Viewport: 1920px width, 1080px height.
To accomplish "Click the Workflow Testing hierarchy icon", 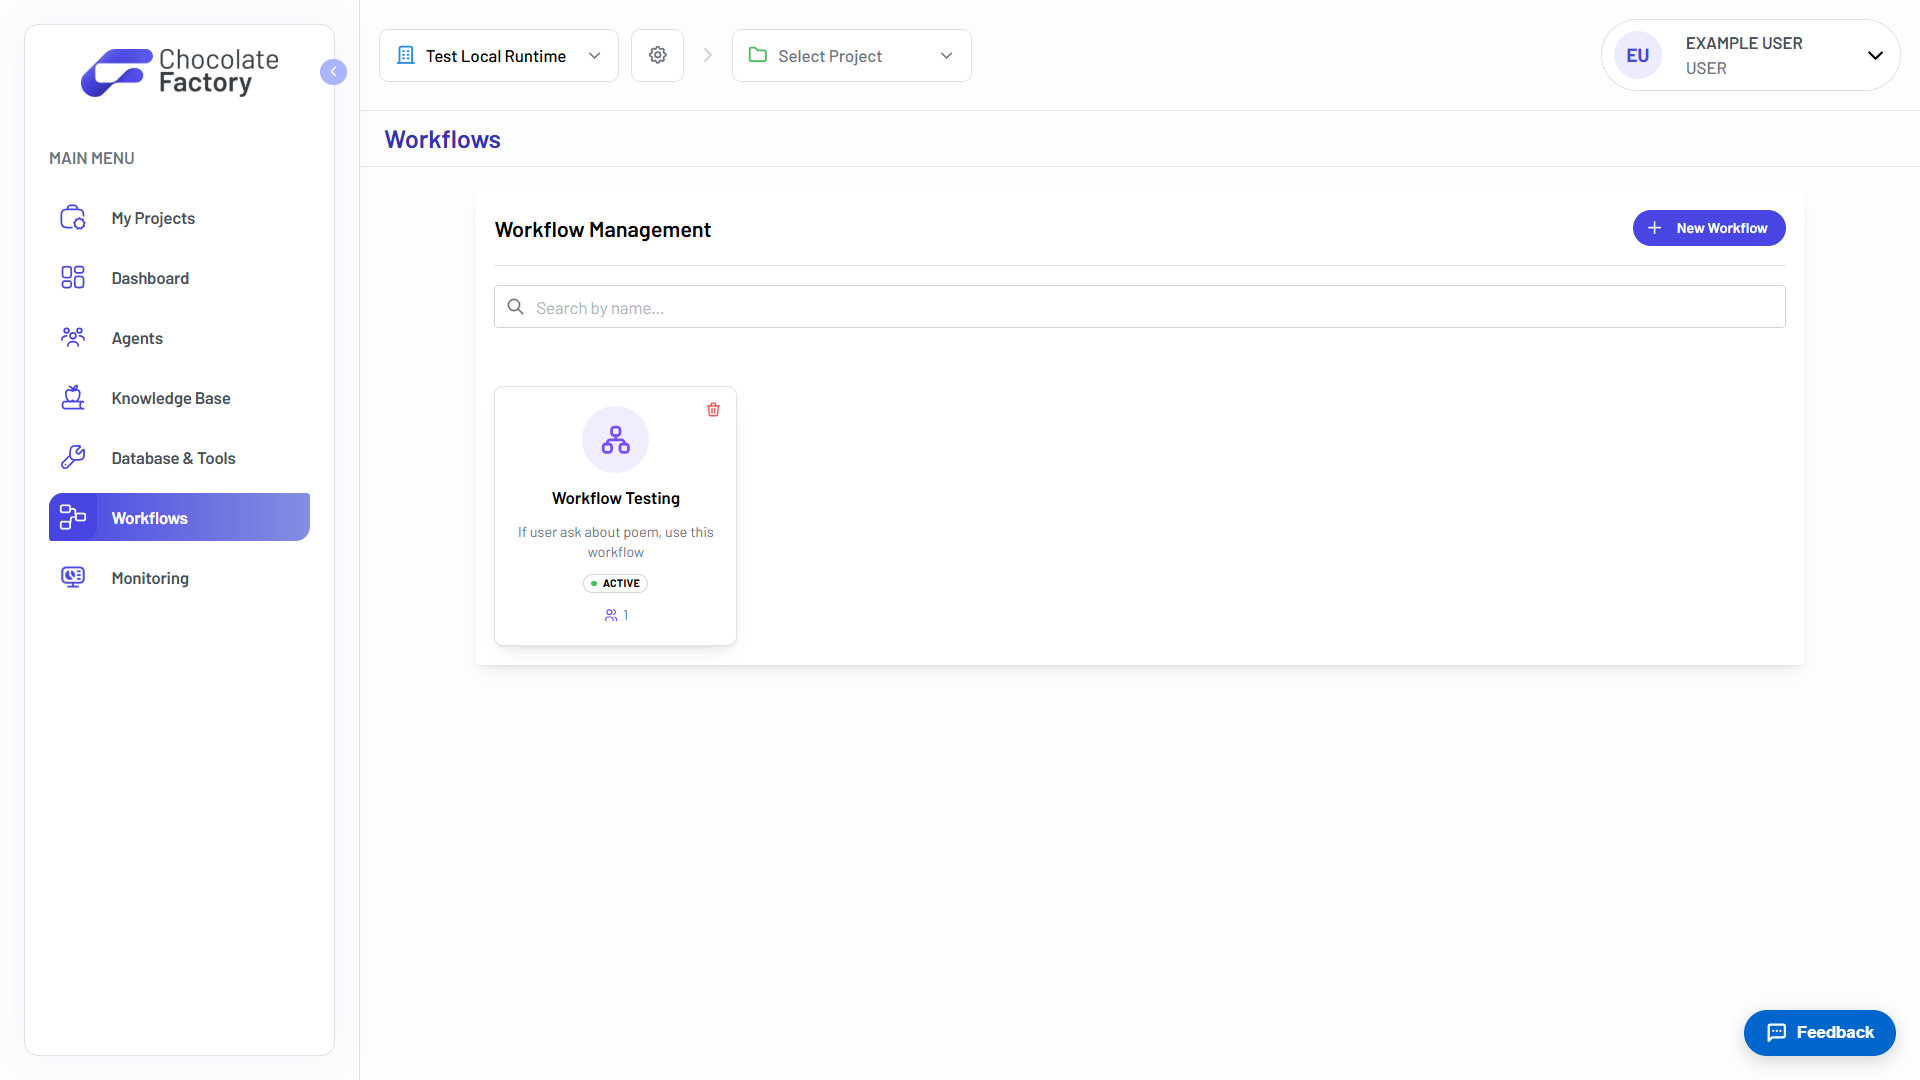I will (615, 439).
